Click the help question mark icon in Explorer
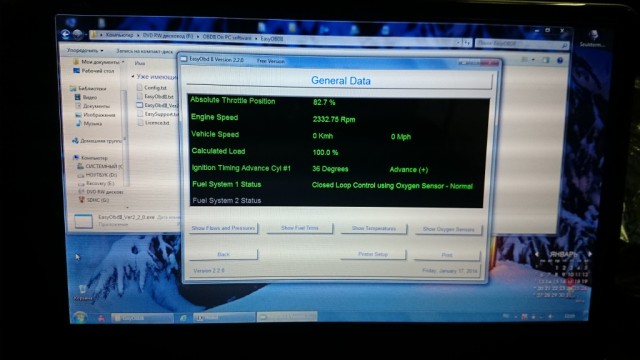 pos(560,60)
